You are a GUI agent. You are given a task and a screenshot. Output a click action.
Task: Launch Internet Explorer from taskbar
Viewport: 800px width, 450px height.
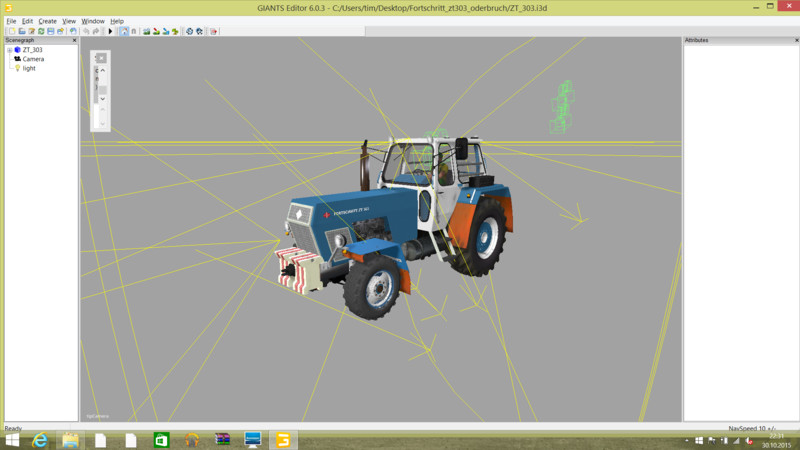coord(40,440)
